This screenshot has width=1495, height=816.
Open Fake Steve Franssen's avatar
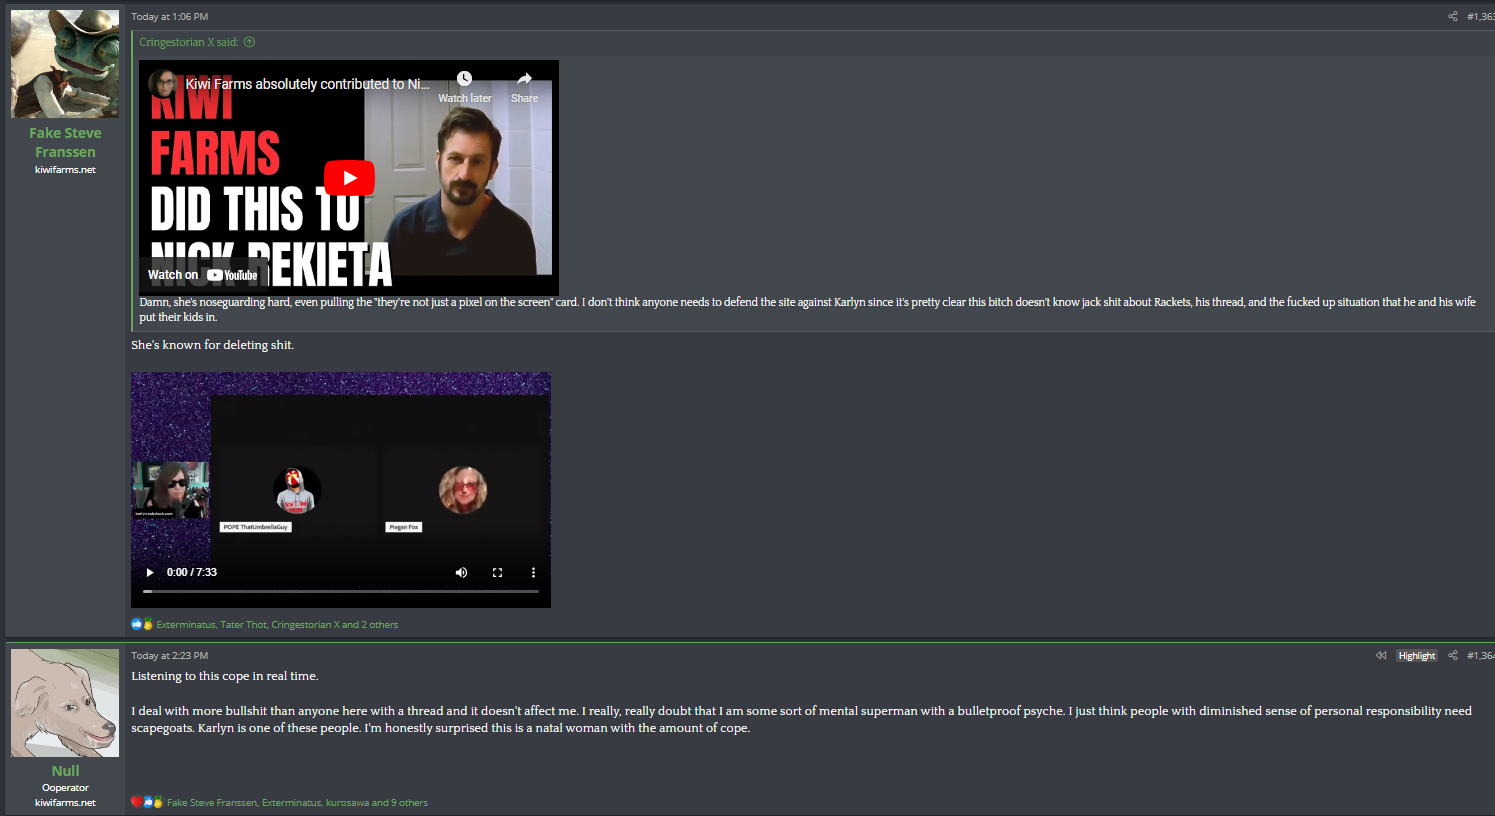65,64
